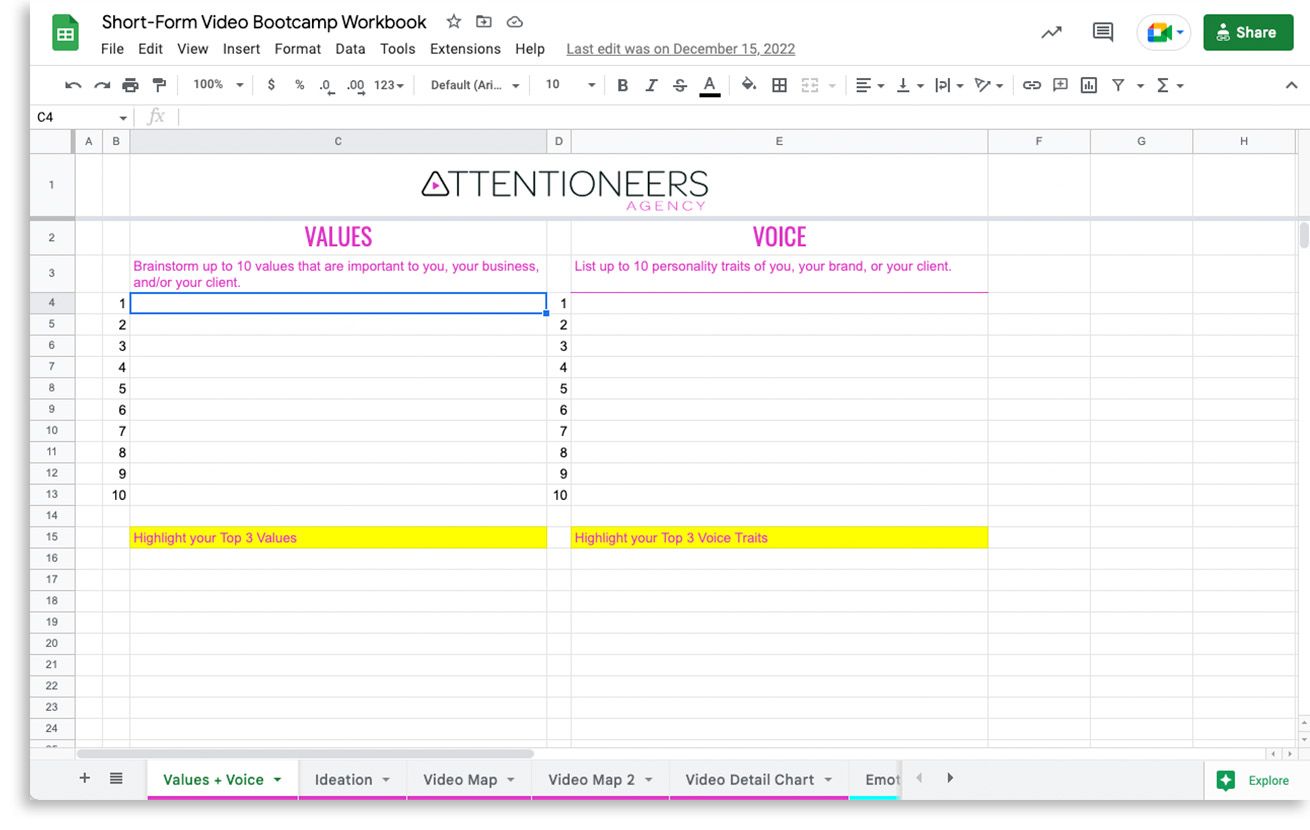This screenshot has width=1310, height=830.
Task: Insert a link with the chain icon
Action: click(1031, 86)
